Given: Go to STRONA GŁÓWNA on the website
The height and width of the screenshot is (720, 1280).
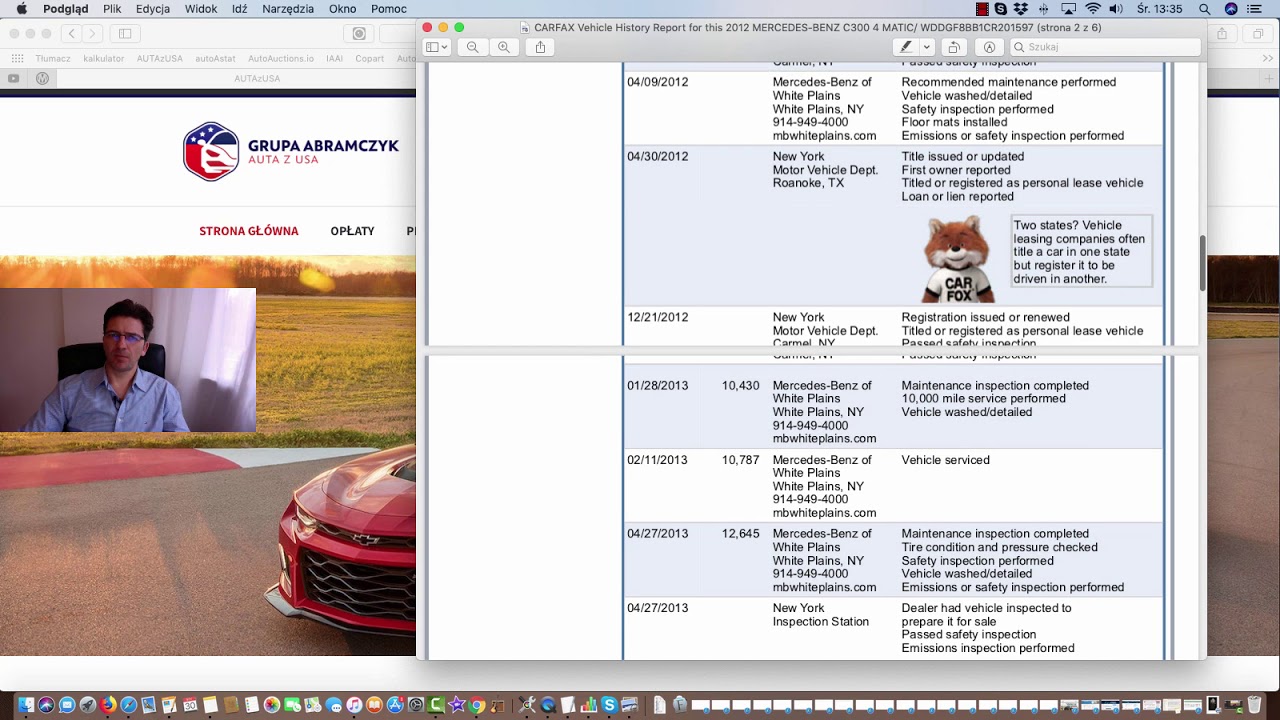Looking at the screenshot, I should (x=248, y=231).
